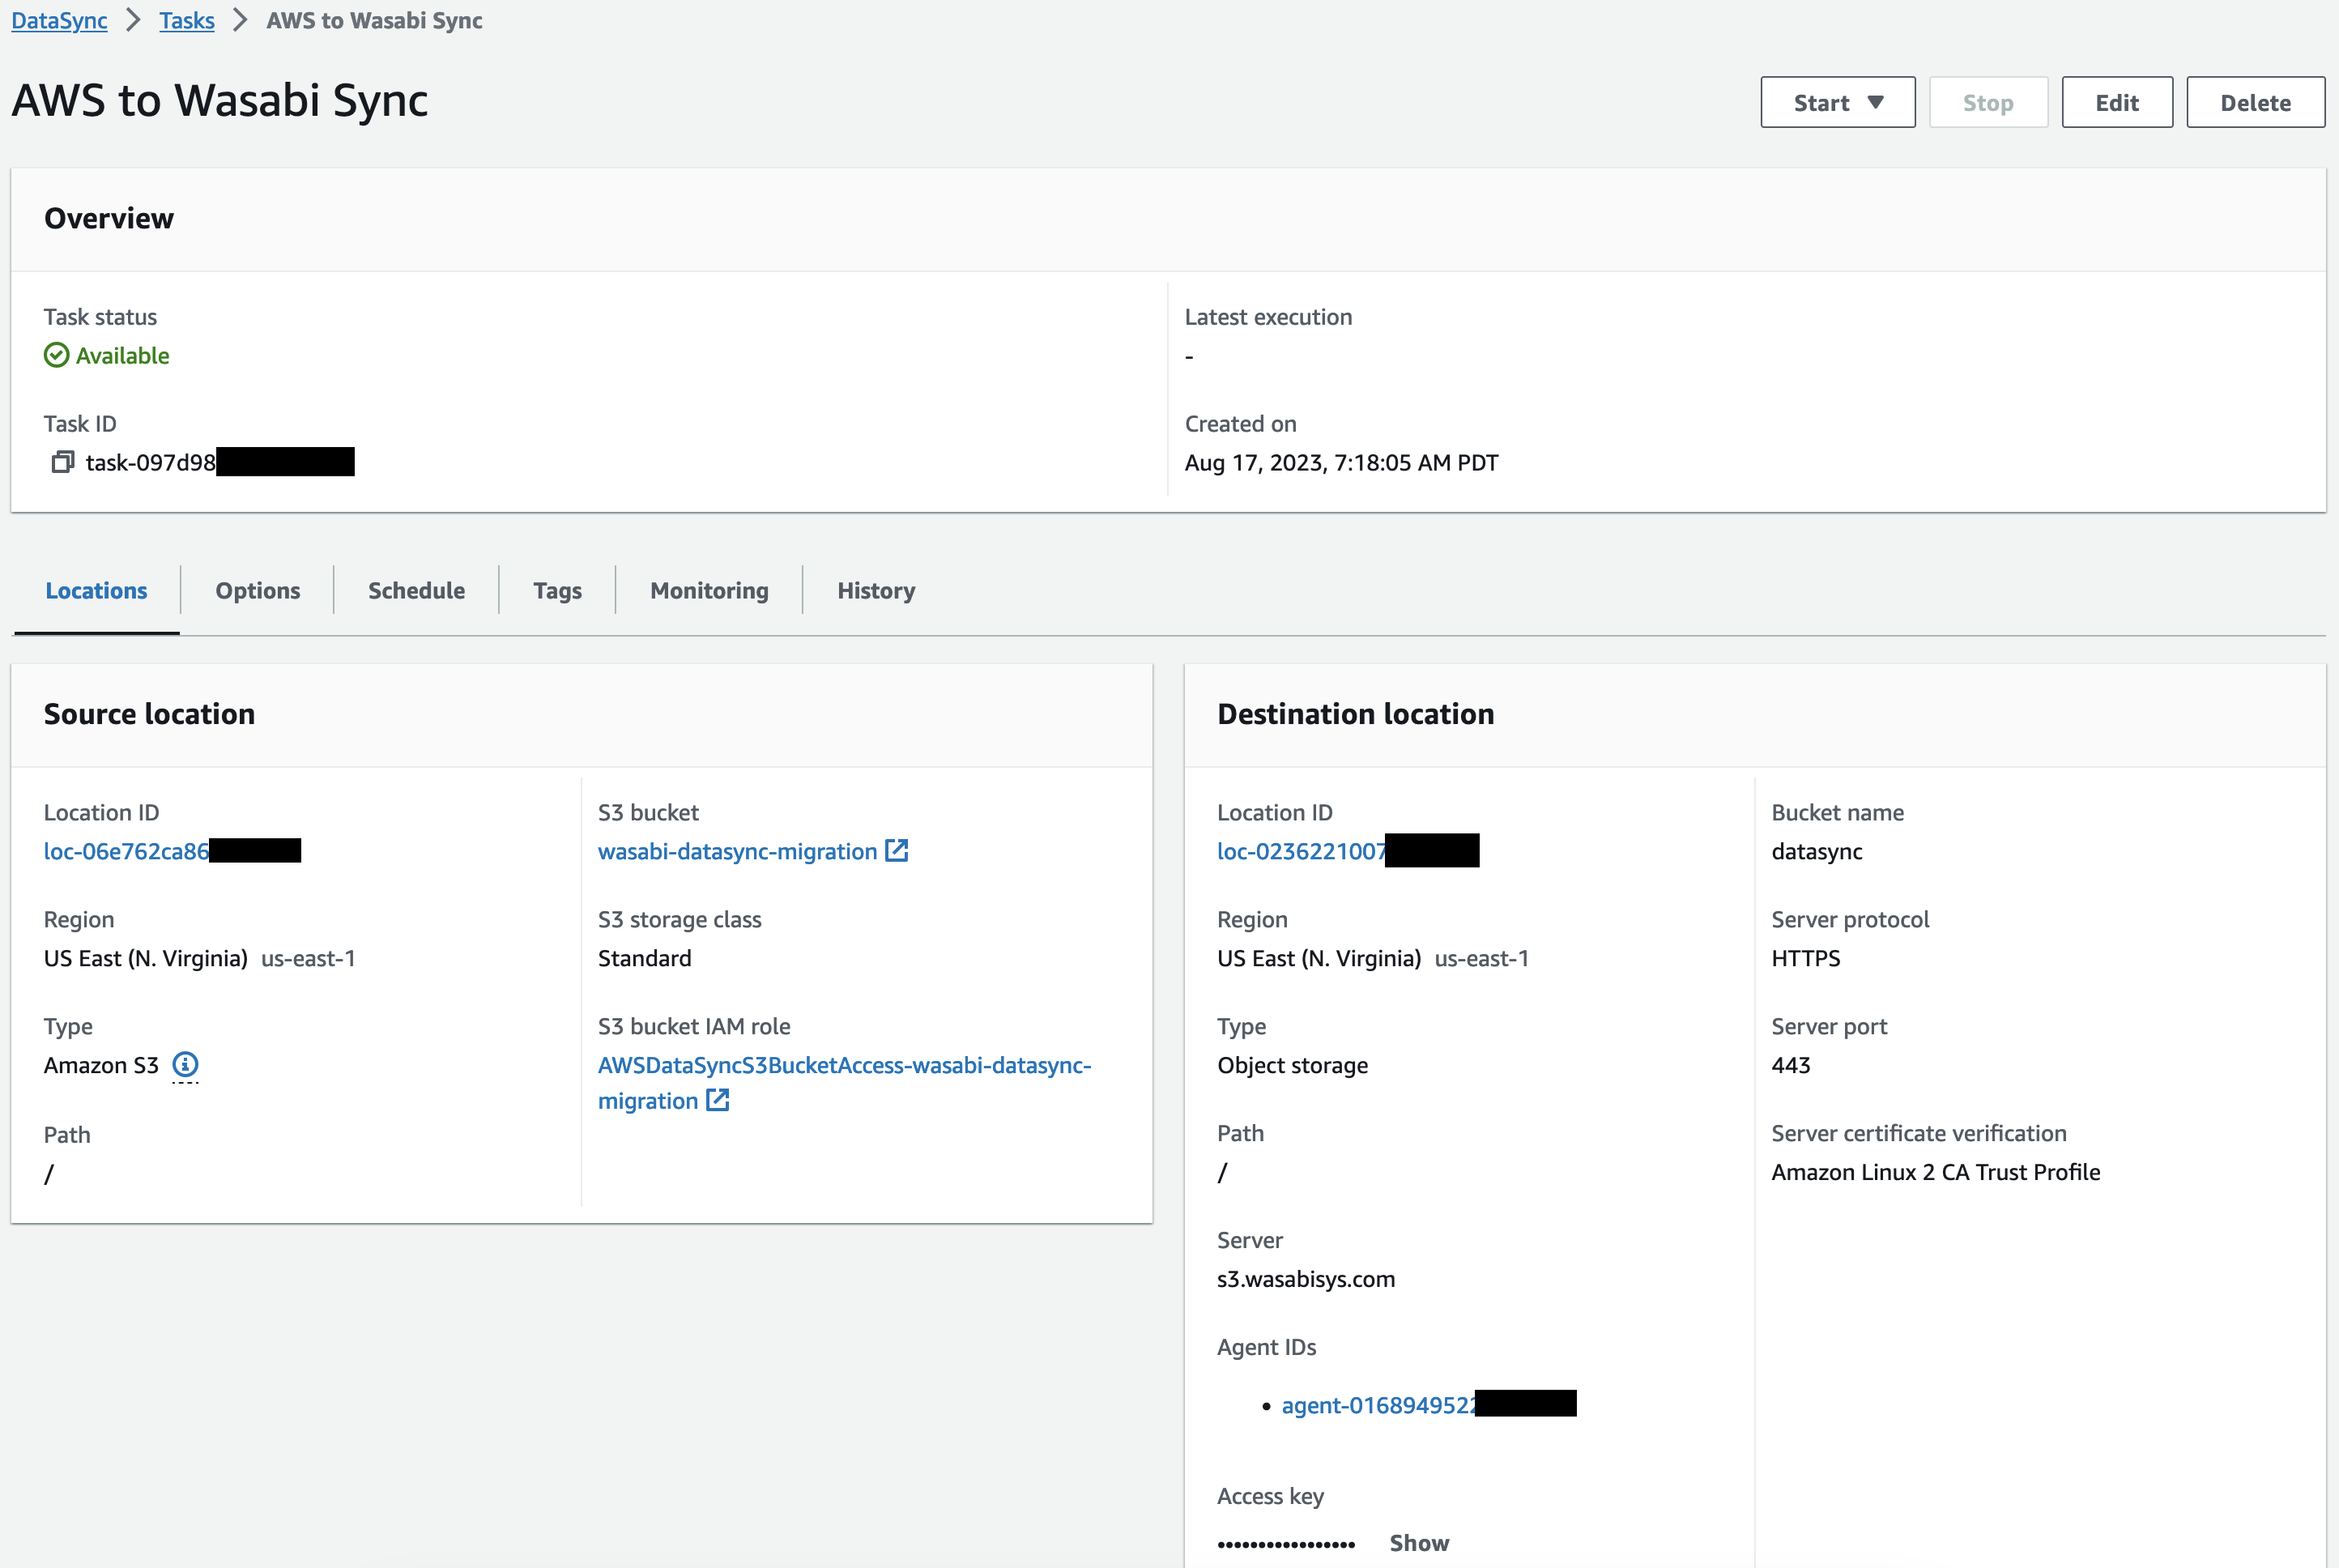Copy the Task ID with the copy icon
Screen dimensions: 2339x1568
pos(63,462)
